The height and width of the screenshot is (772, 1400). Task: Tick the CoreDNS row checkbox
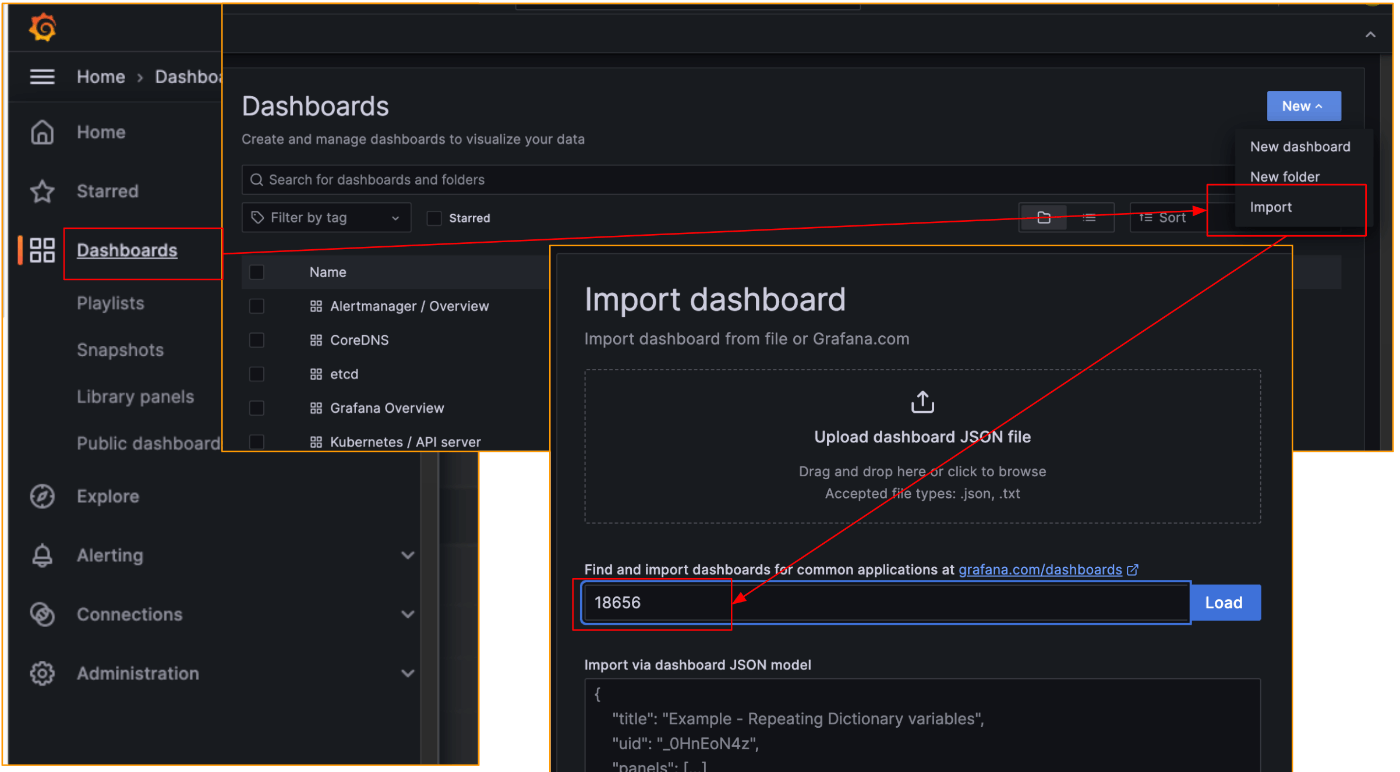click(257, 340)
